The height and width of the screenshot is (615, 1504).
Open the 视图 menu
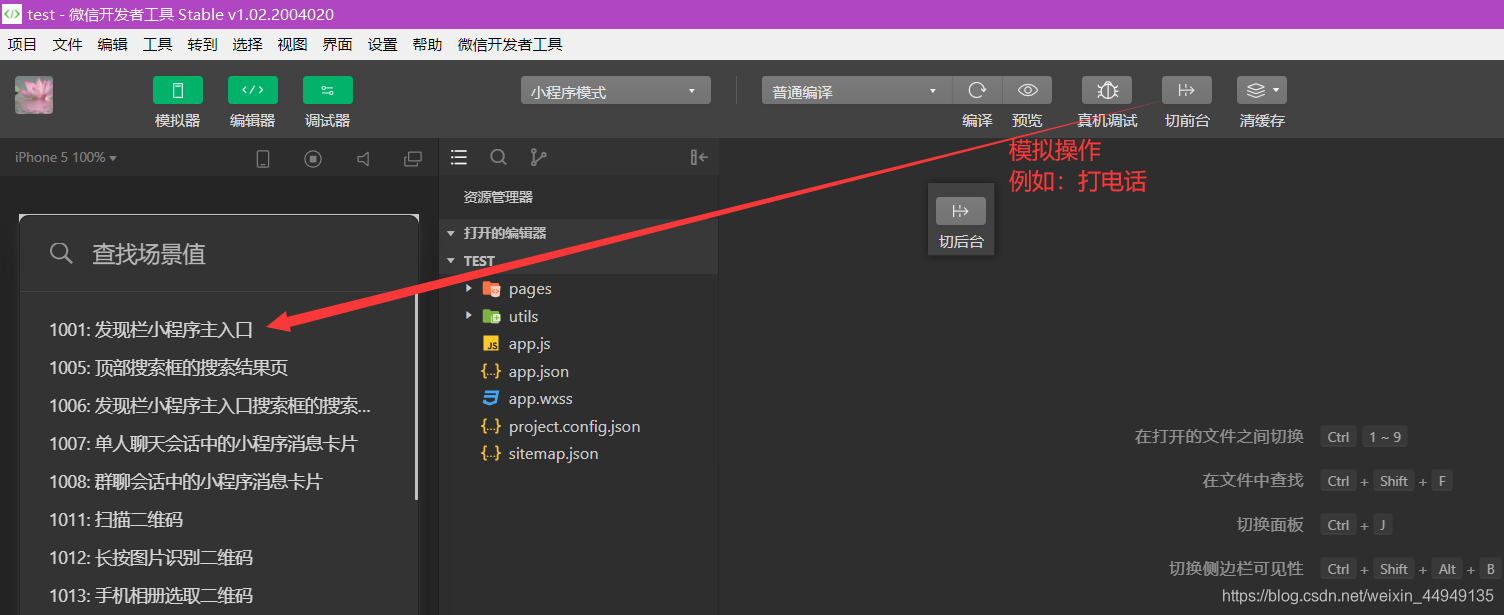292,44
